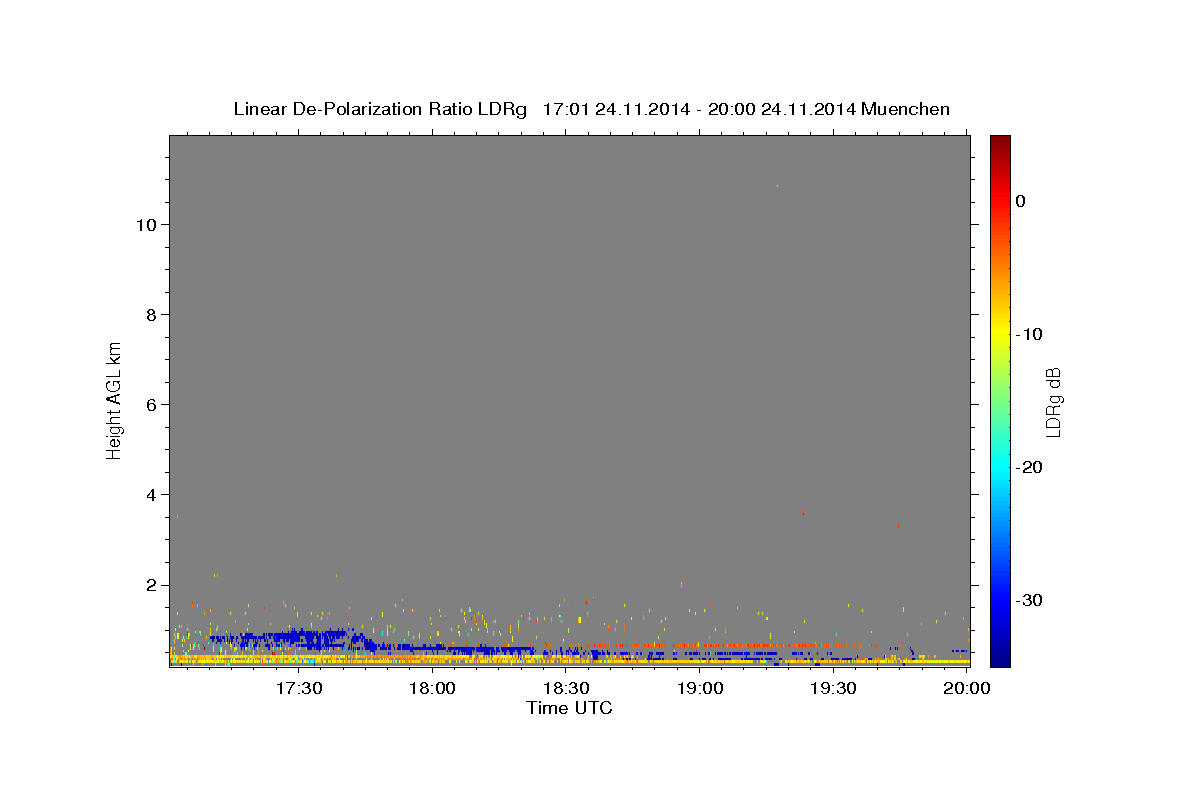Click the colorbar value label 0
1200x800 pixels.
point(1020,201)
